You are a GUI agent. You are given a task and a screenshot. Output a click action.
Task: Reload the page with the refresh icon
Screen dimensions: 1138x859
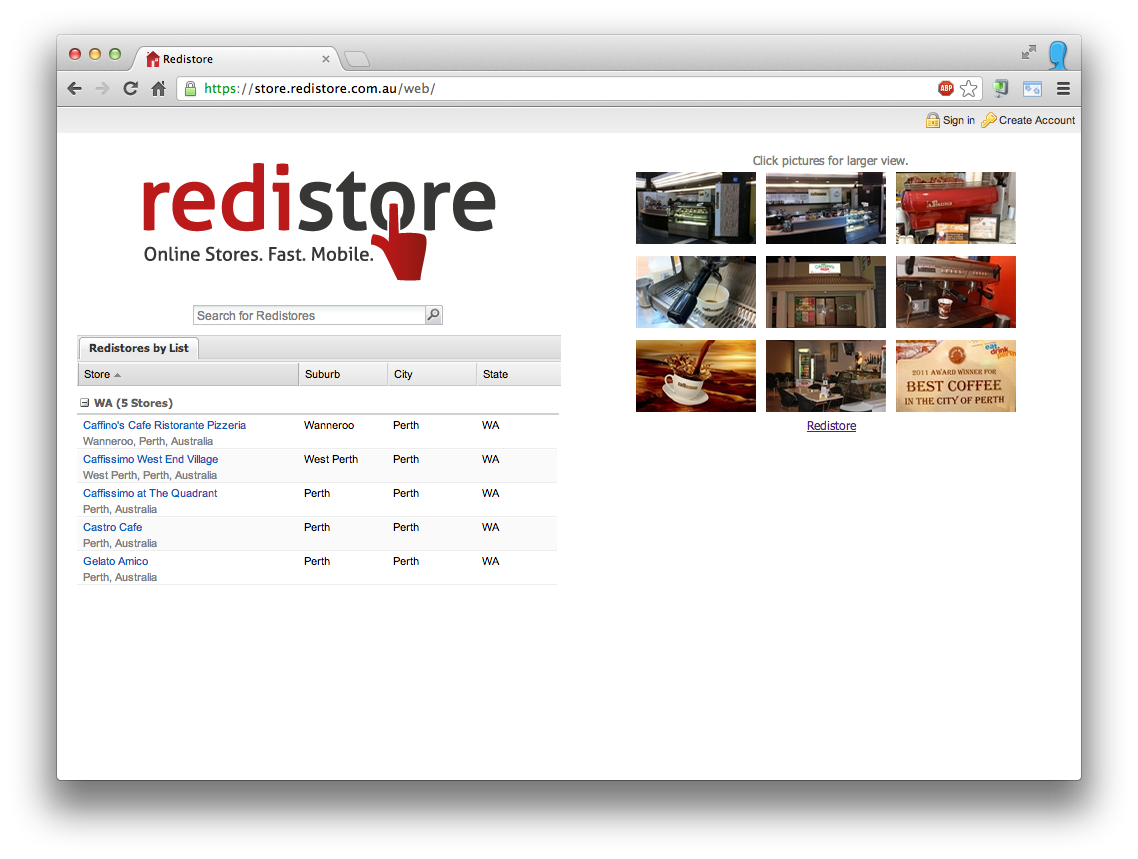131,89
